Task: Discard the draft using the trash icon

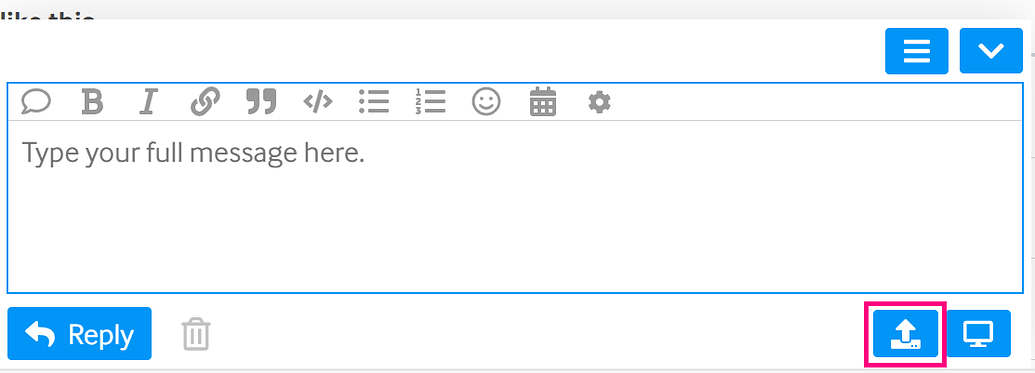Action: click(196, 333)
